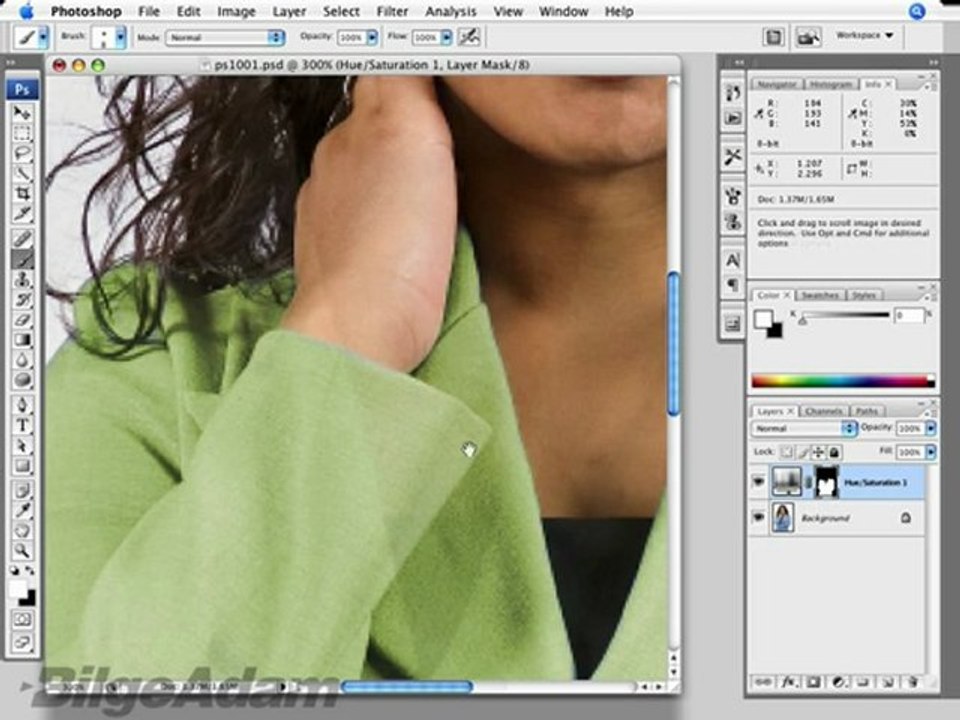Add a layer style via fx icon

(788, 681)
